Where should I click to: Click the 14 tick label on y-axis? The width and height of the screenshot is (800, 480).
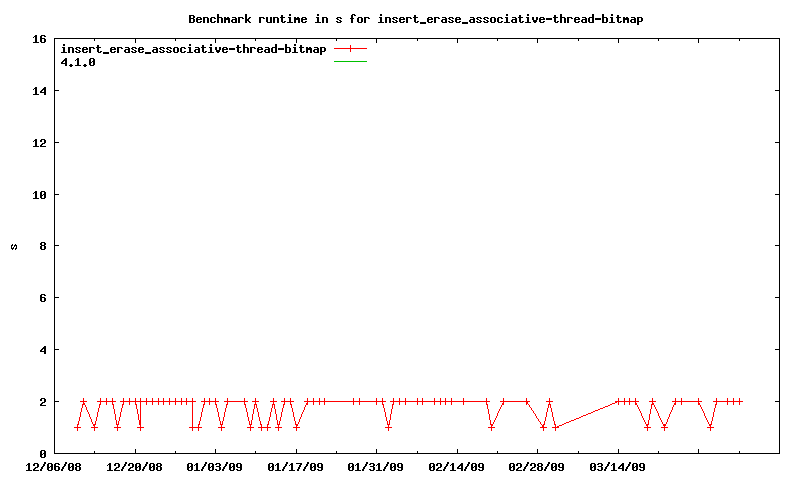[x=39, y=91]
